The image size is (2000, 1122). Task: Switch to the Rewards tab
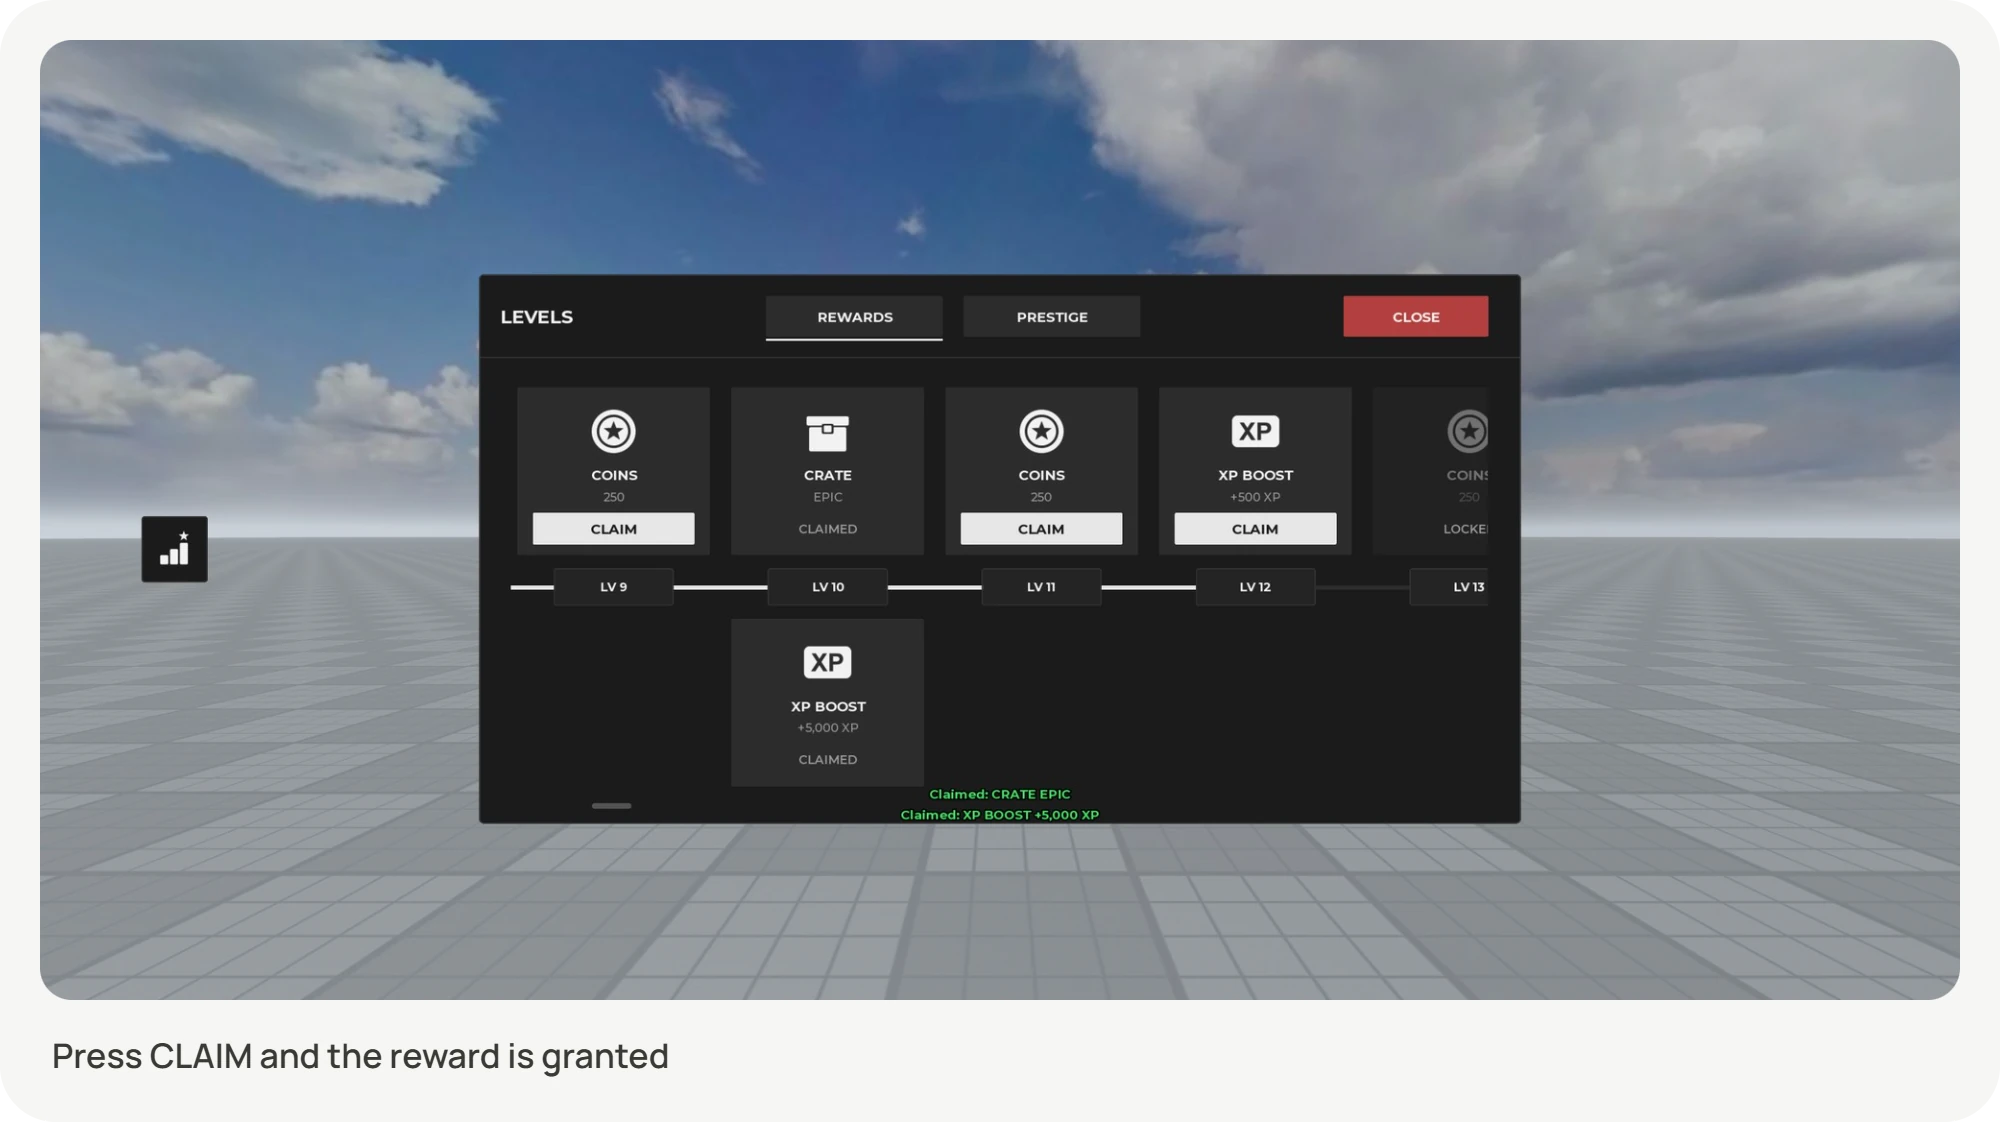coord(854,317)
